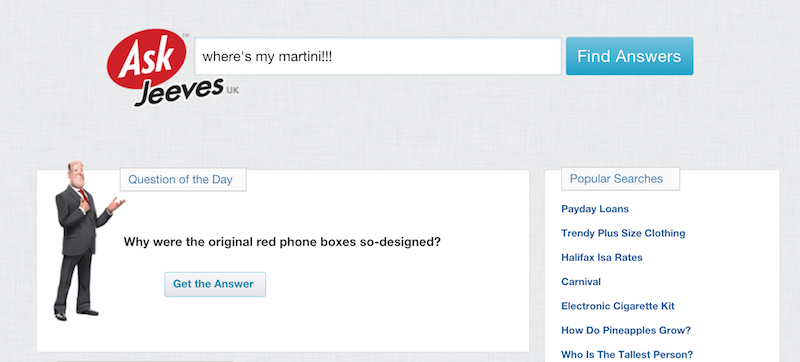The height and width of the screenshot is (362, 800).
Task: Click the red phone boxes question text
Action: [x=282, y=242]
